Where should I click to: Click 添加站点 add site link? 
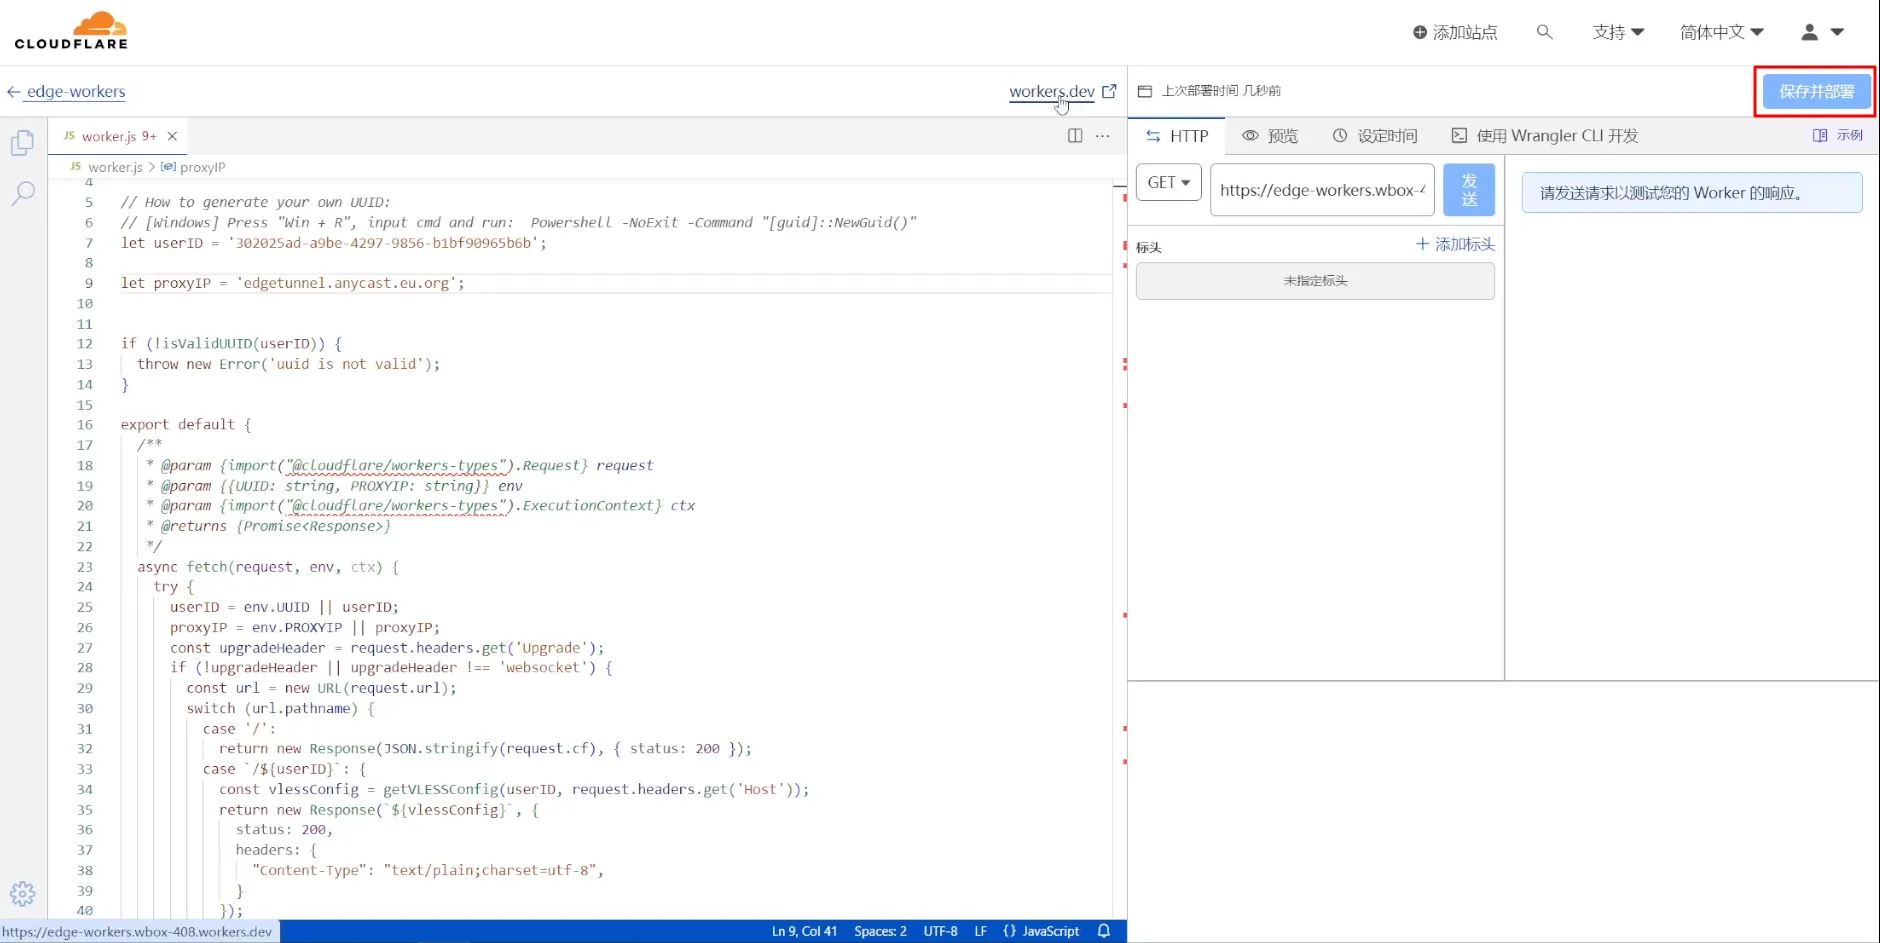(1455, 32)
